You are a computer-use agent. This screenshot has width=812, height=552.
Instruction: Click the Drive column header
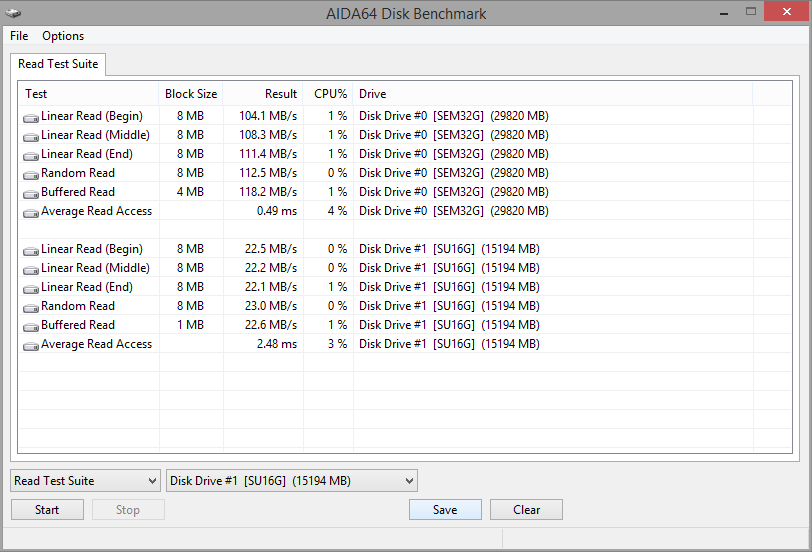point(553,94)
